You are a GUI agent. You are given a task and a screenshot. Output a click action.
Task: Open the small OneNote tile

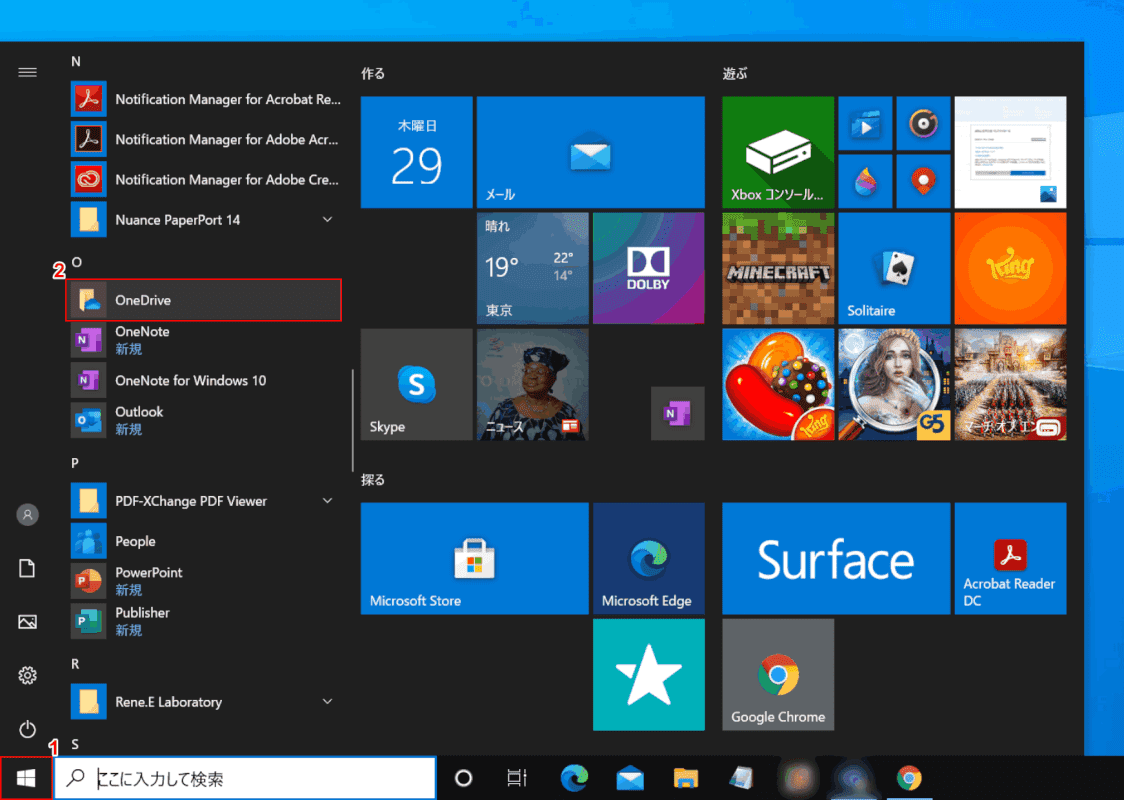[x=677, y=414]
